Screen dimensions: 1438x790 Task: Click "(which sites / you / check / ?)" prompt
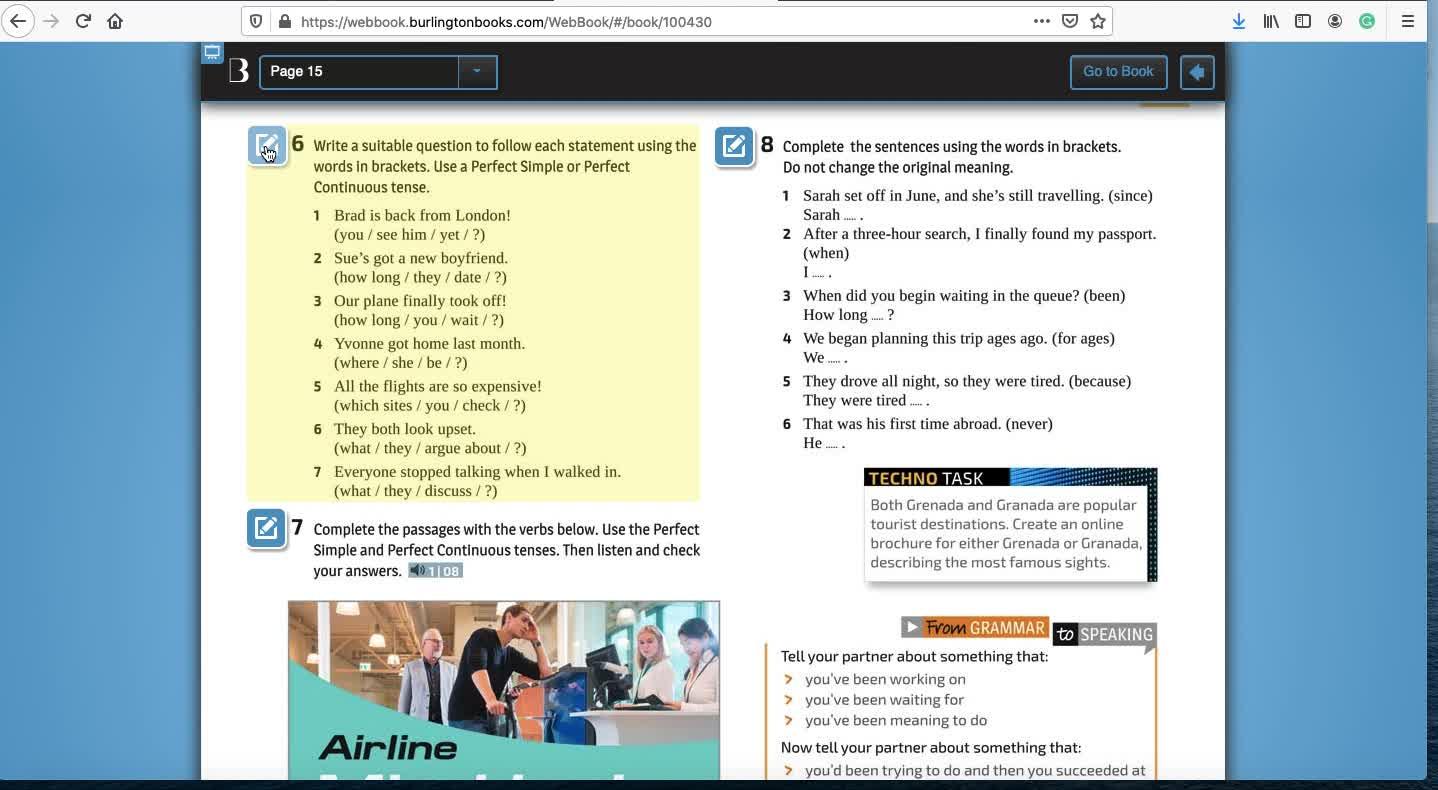(430, 406)
